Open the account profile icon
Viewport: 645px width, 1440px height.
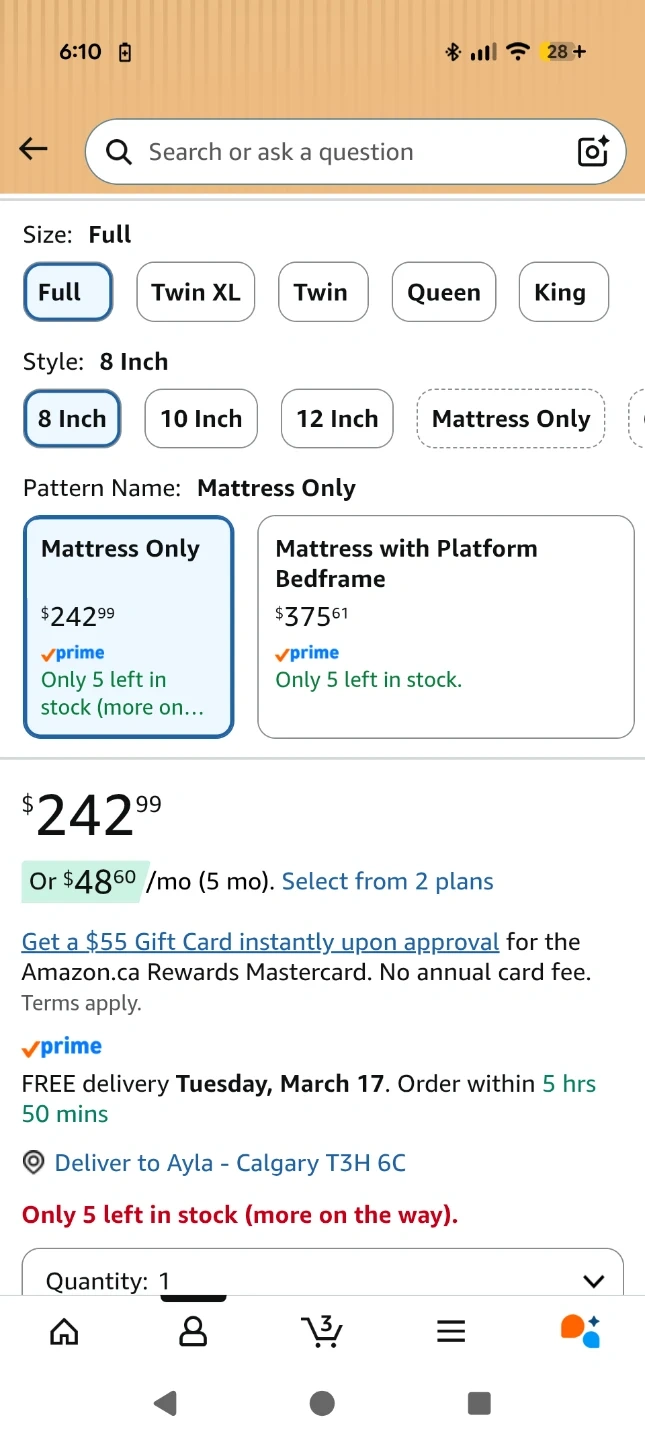pyautogui.click(x=193, y=1331)
